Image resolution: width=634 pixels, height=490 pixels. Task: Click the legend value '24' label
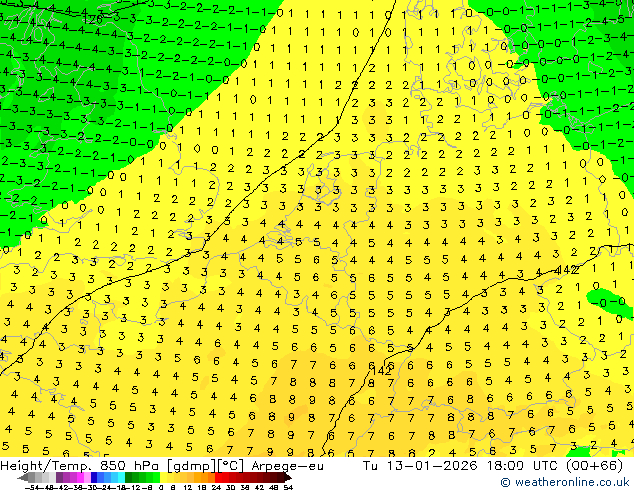(216, 487)
